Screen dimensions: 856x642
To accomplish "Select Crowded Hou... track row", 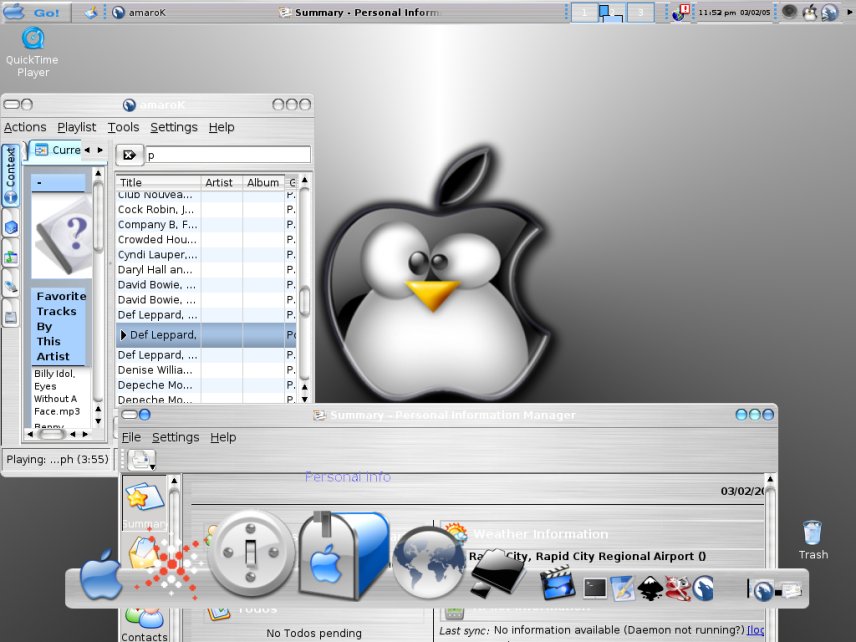I will [206, 240].
